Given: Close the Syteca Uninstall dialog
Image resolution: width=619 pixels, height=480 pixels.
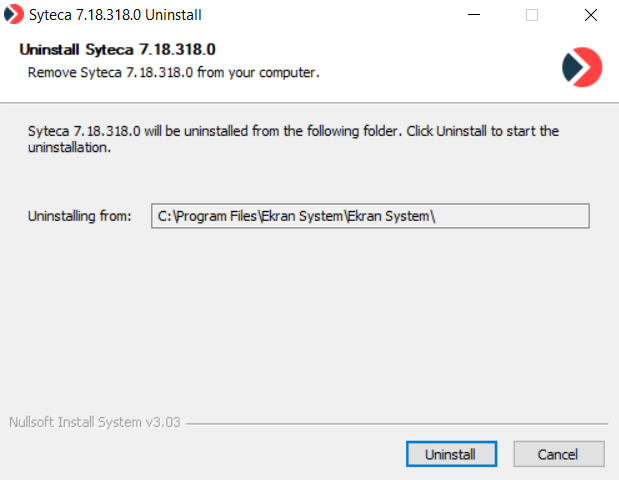Looking at the screenshot, I should coord(590,15).
